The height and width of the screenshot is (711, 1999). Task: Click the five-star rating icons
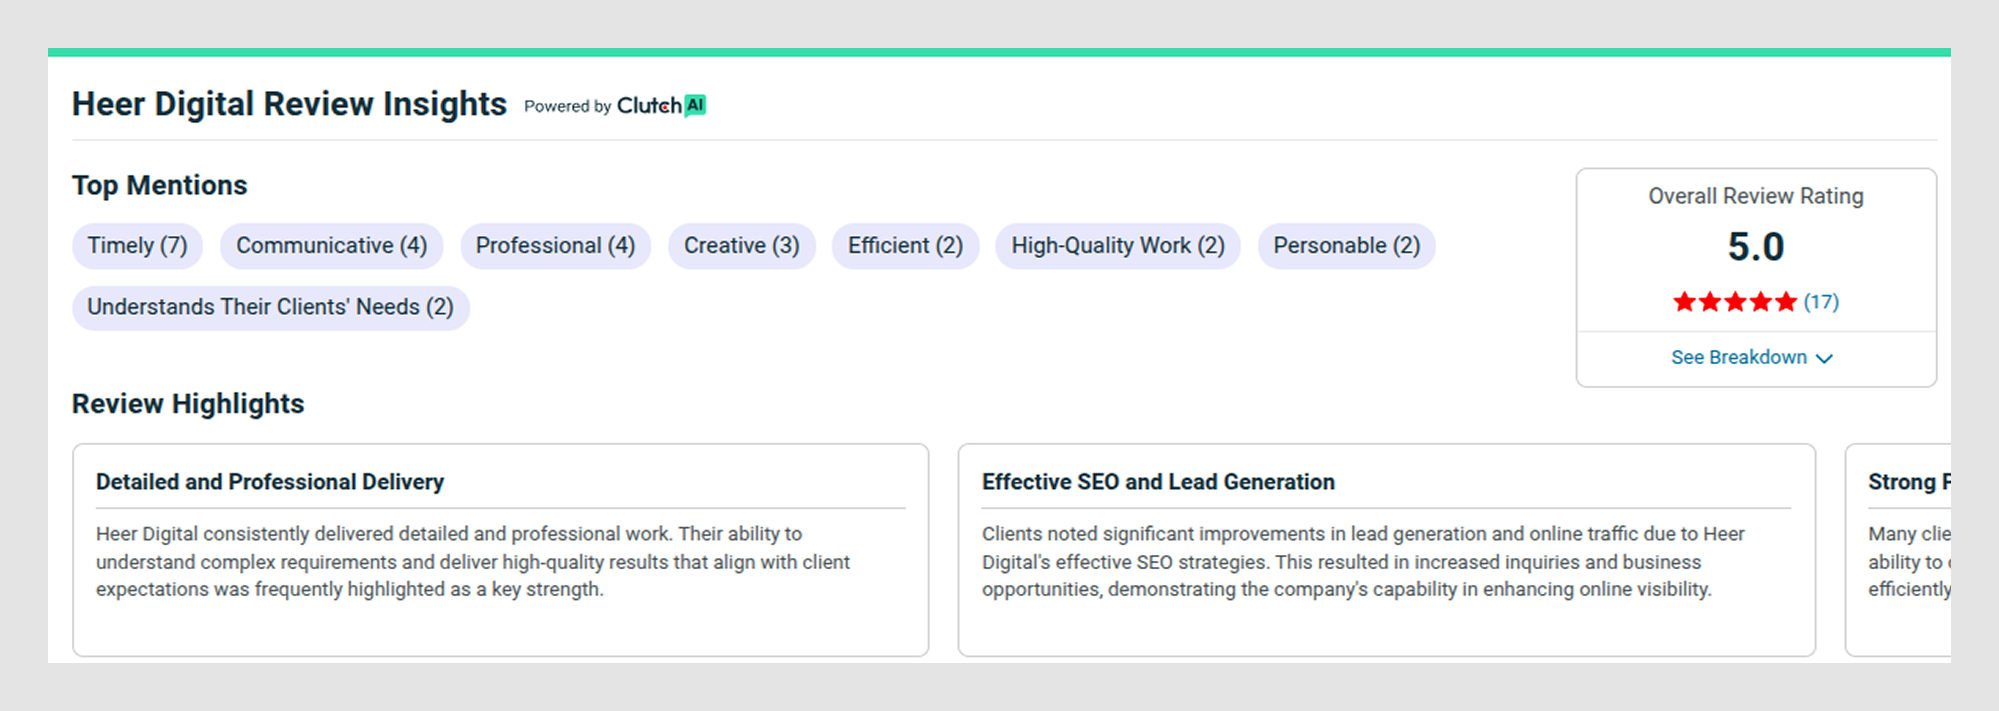click(x=1735, y=301)
